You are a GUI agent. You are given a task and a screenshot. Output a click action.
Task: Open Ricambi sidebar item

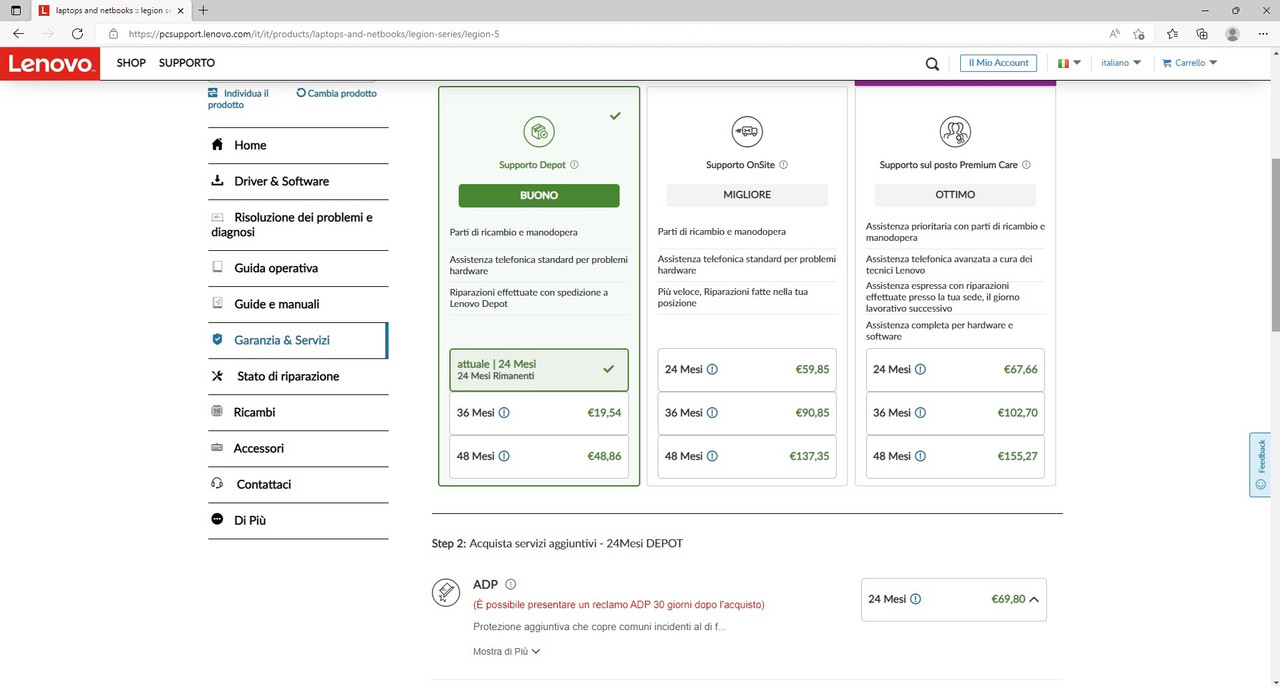click(298, 412)
